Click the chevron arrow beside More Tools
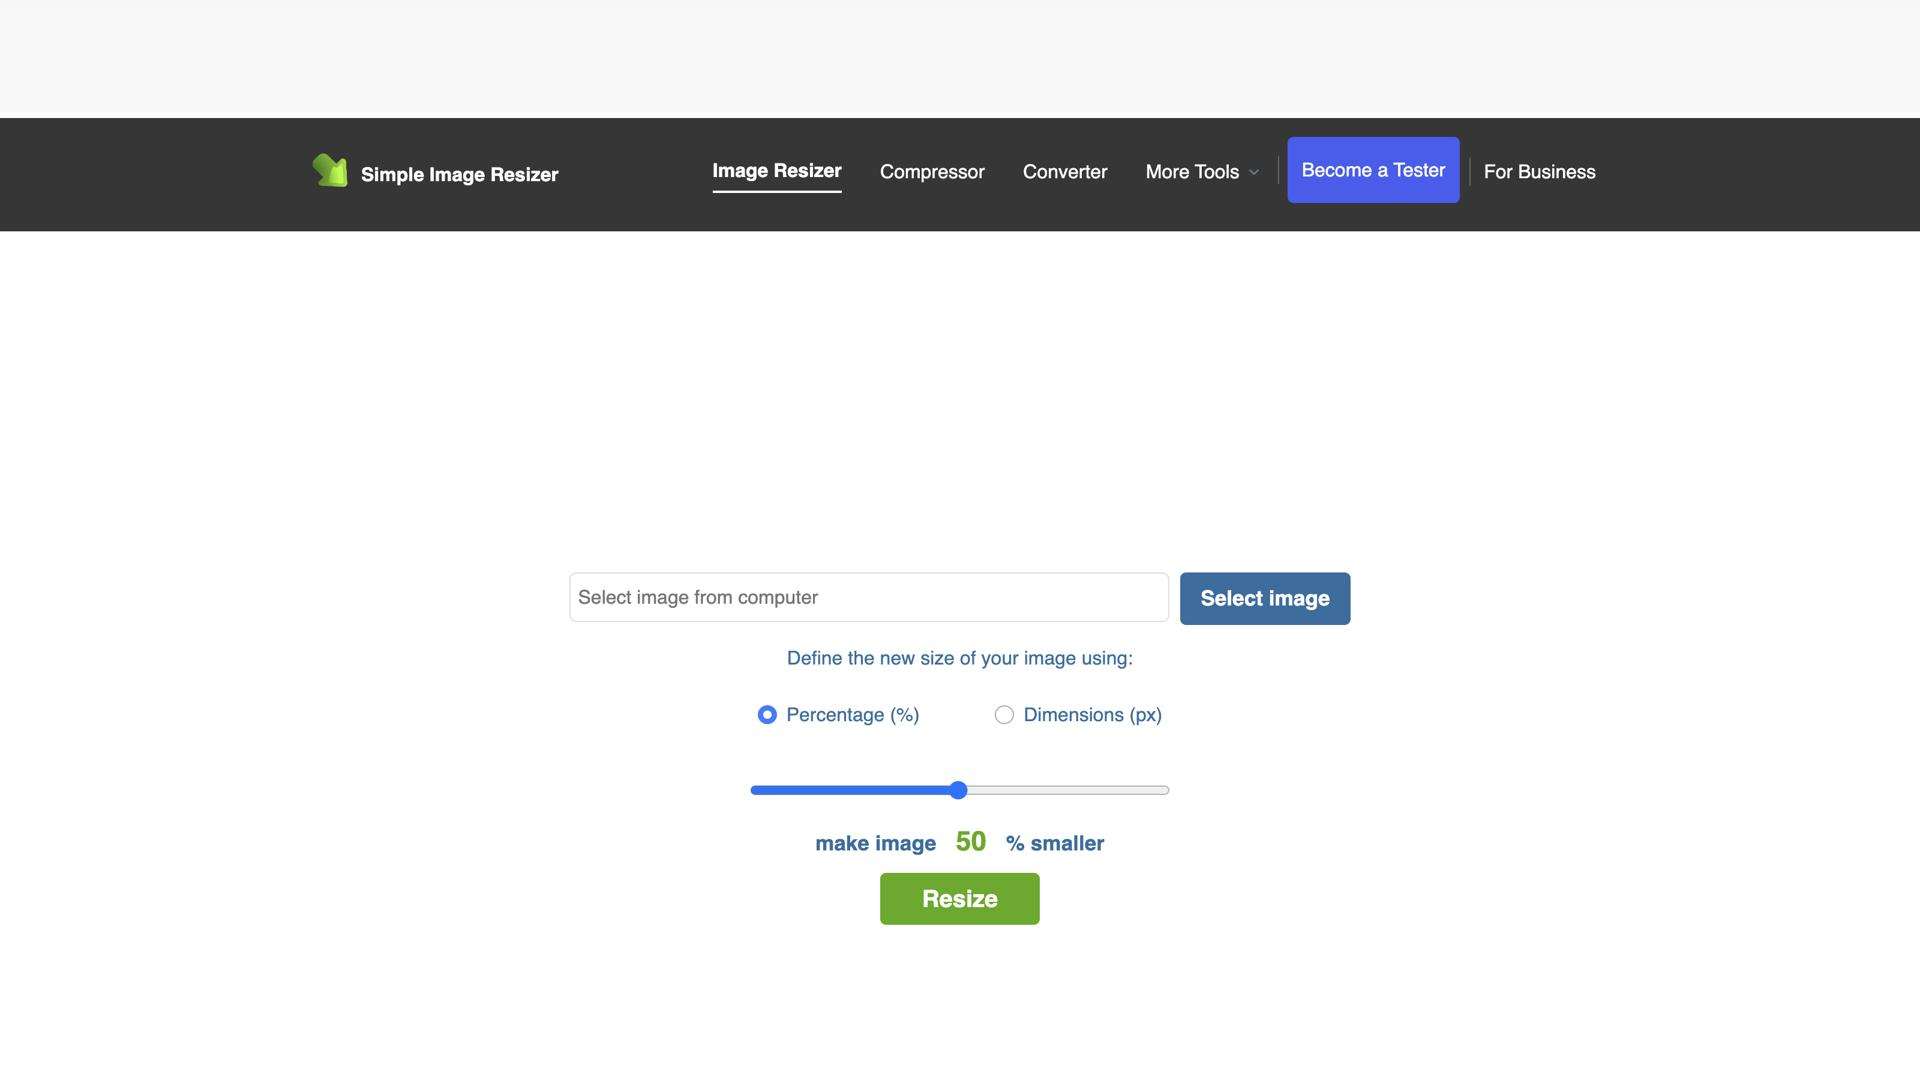The height and width of the screenshot is (1080, 1920). click(1253, 173)
